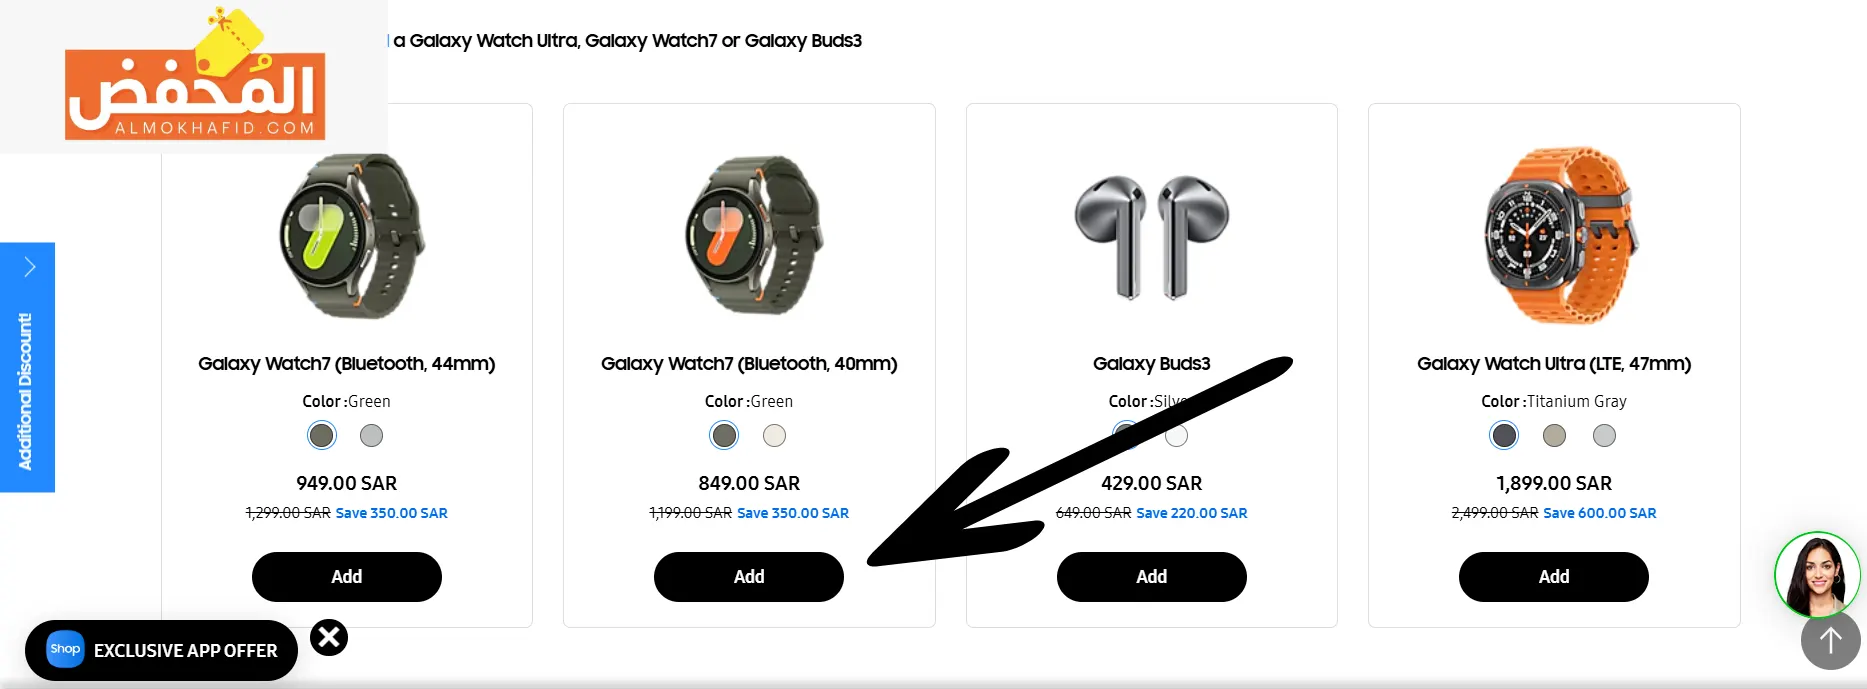
Task: Select the last light swatch for Watch Ultra
Action: pyautogui.click(x=1604, y=435)
